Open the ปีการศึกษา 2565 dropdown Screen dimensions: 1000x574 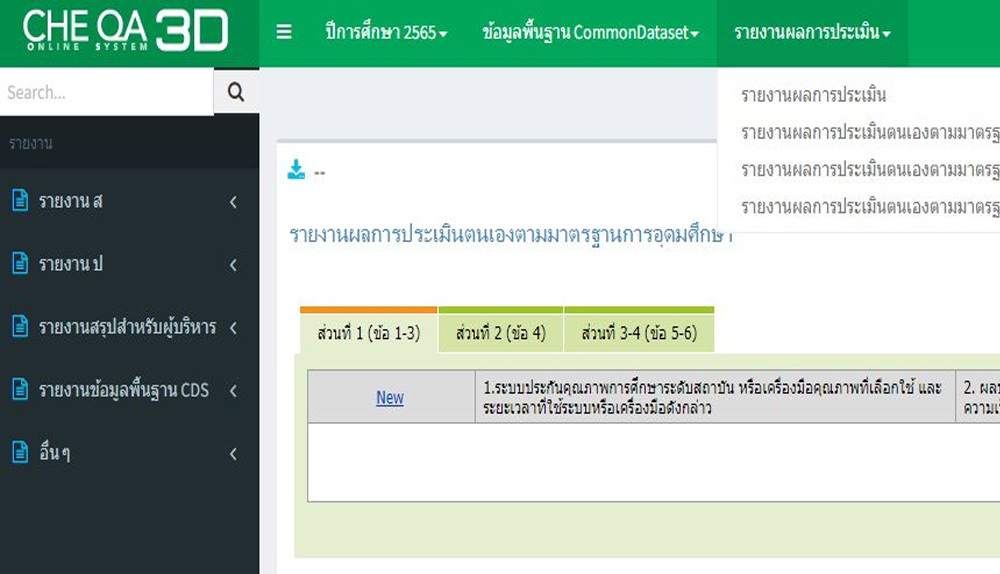386,33
